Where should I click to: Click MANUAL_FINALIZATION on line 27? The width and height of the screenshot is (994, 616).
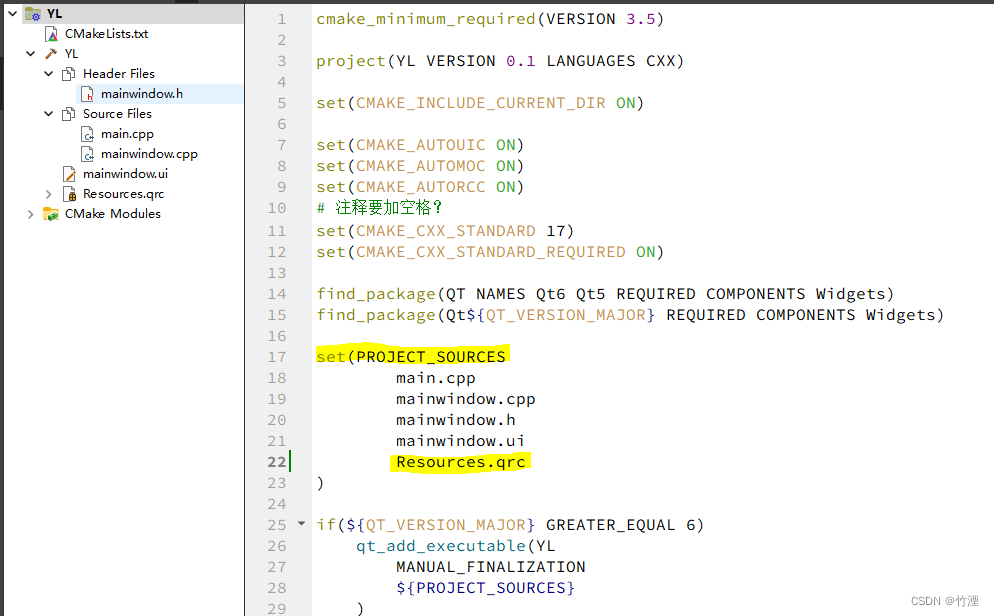[x=491, y=567]
